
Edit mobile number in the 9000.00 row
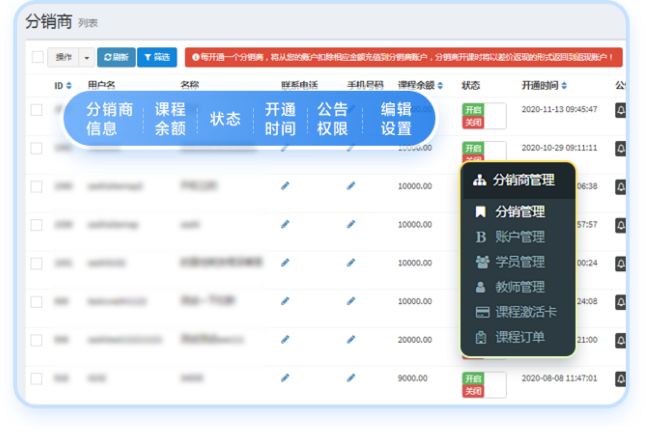351,378
